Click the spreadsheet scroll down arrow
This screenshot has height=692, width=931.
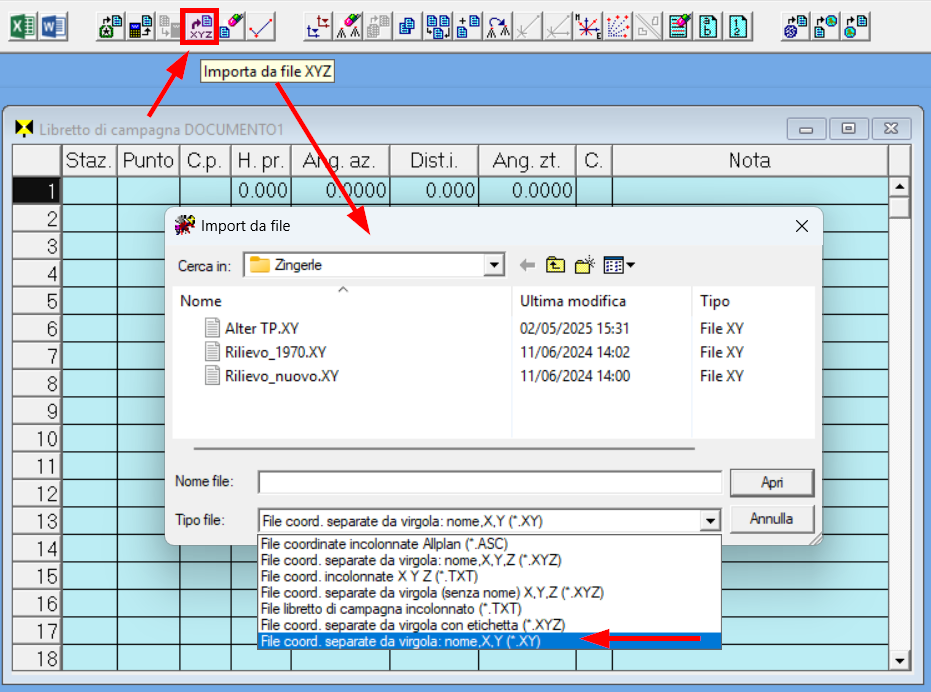coord(900,661)
